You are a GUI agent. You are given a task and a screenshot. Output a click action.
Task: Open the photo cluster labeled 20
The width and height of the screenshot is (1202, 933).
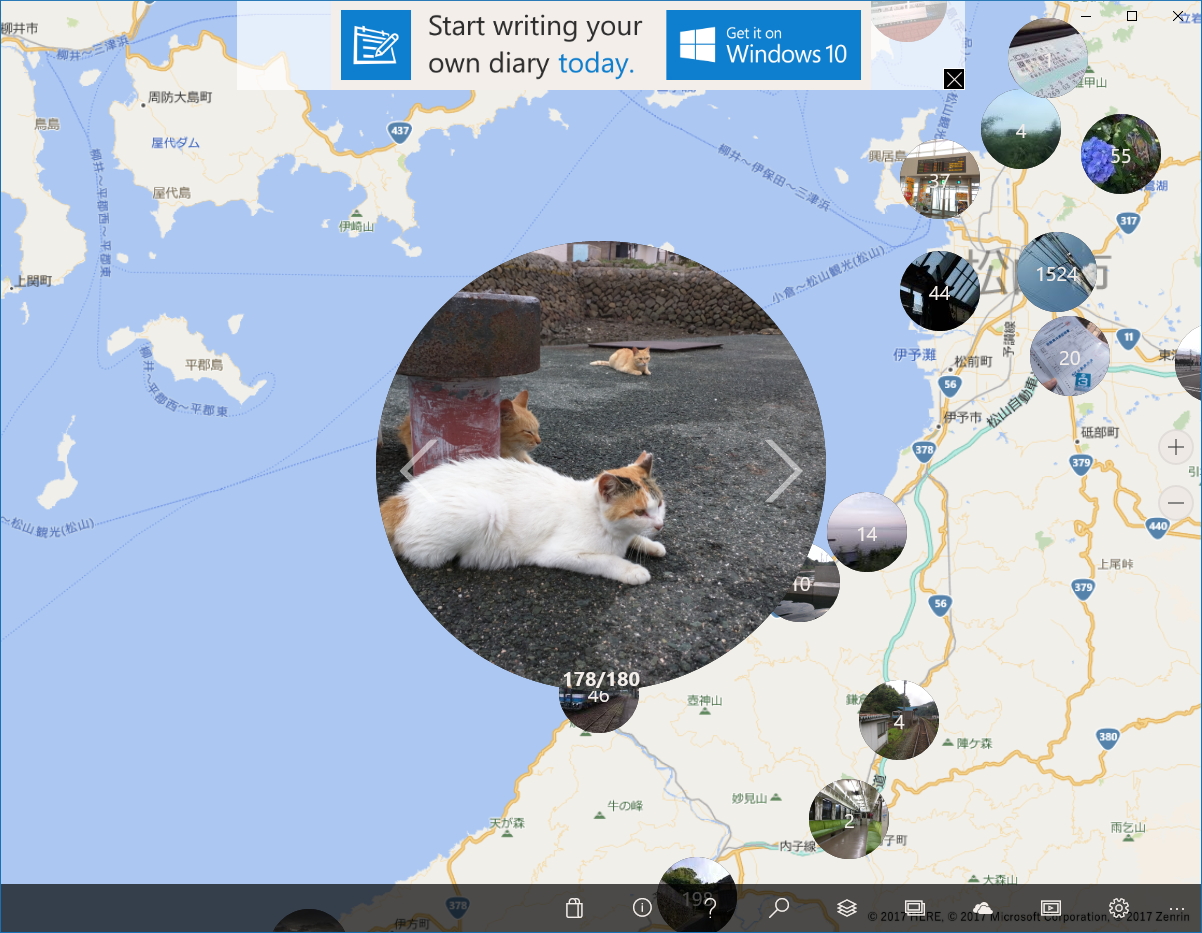1069,357
